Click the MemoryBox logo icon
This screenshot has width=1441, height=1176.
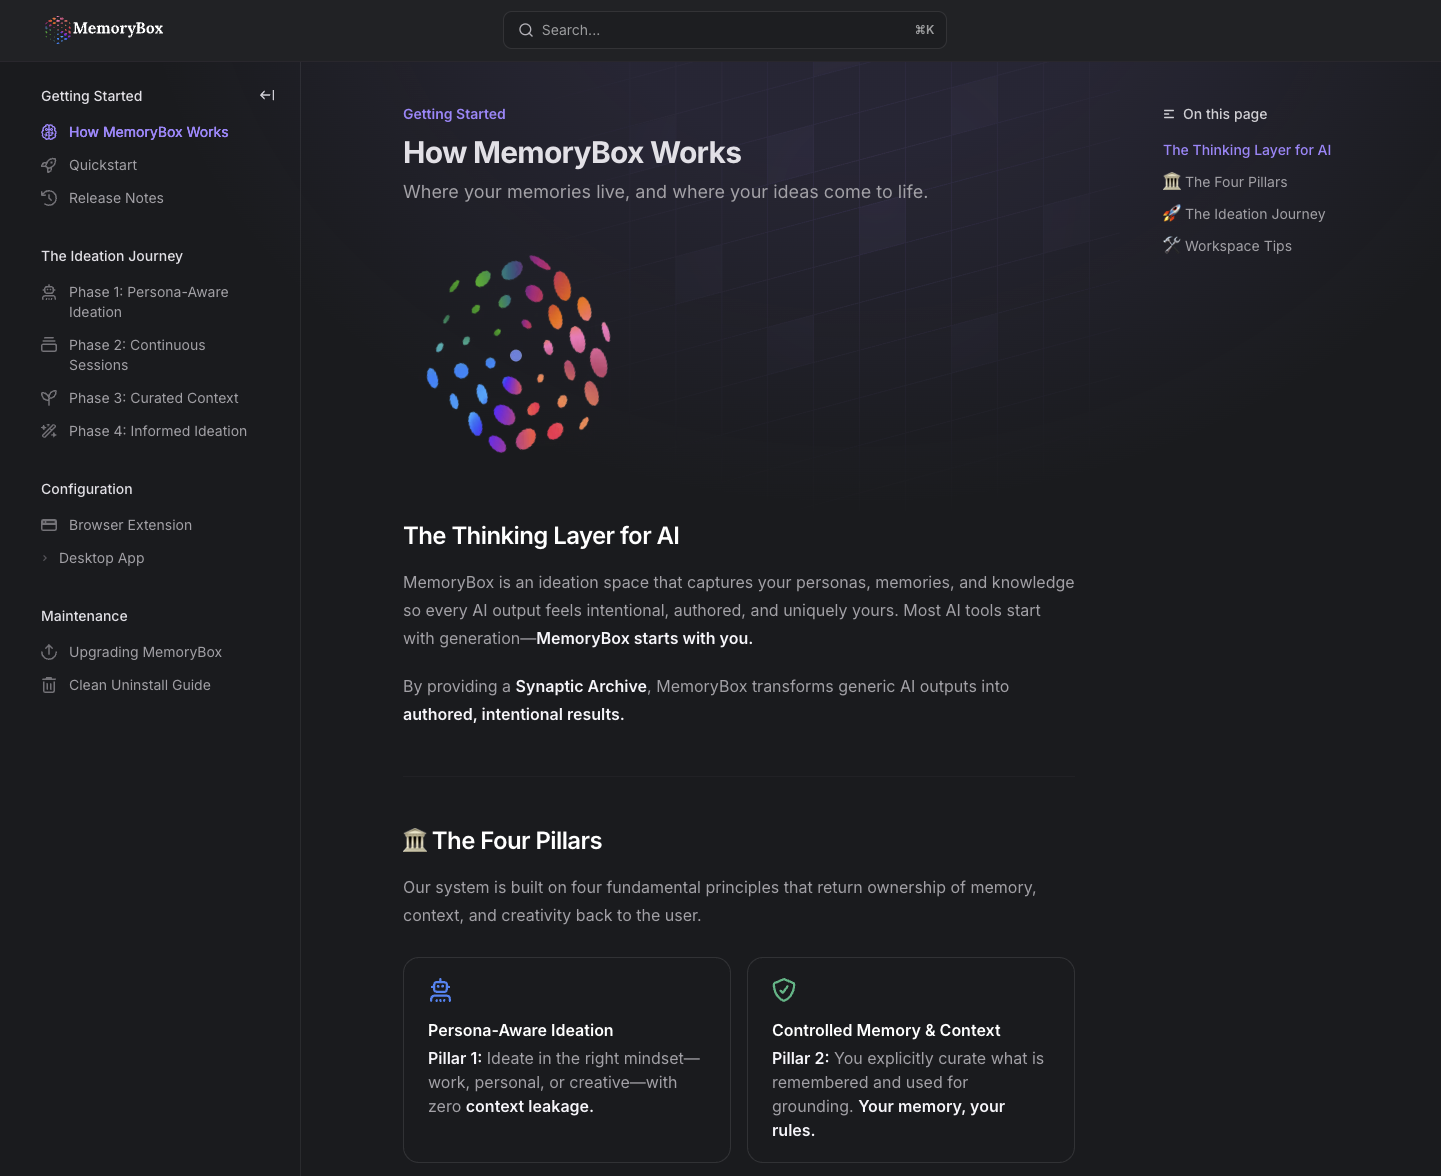tap(58, 29)
